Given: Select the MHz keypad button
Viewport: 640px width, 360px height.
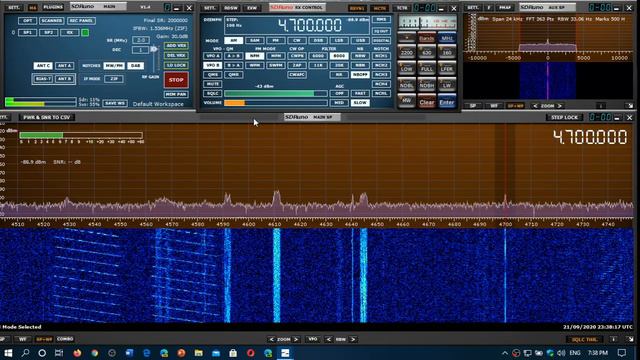Looking at the screenshot, I should pos(447,38).
